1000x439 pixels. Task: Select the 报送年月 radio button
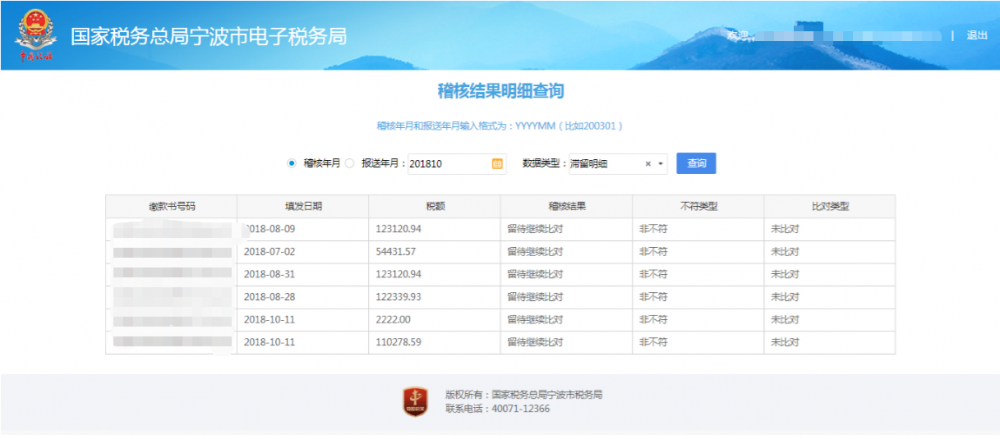pos(349,163)
